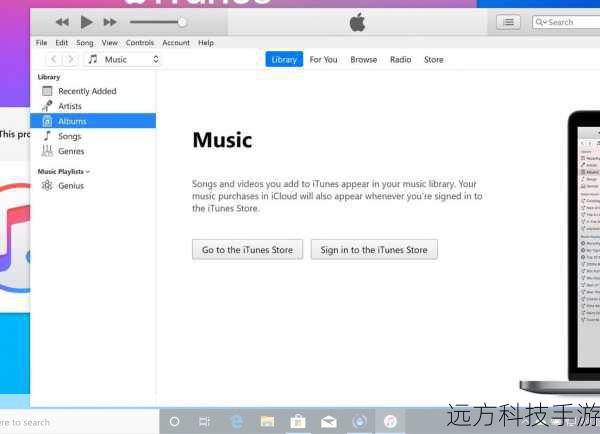Open the Up Next list icon
The image size is (600, 434).
point(508,22)
